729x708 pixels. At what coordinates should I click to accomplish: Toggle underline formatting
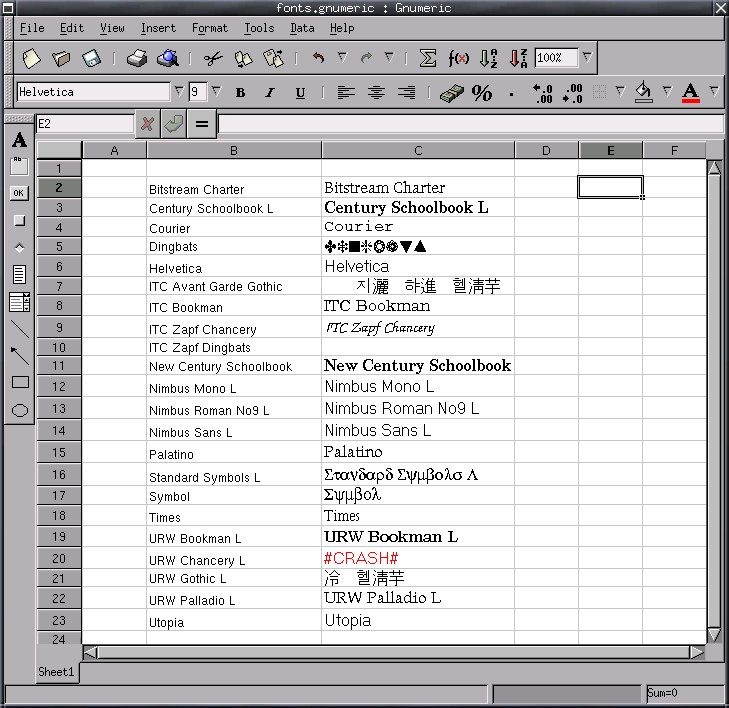click(x=300, y=93)
